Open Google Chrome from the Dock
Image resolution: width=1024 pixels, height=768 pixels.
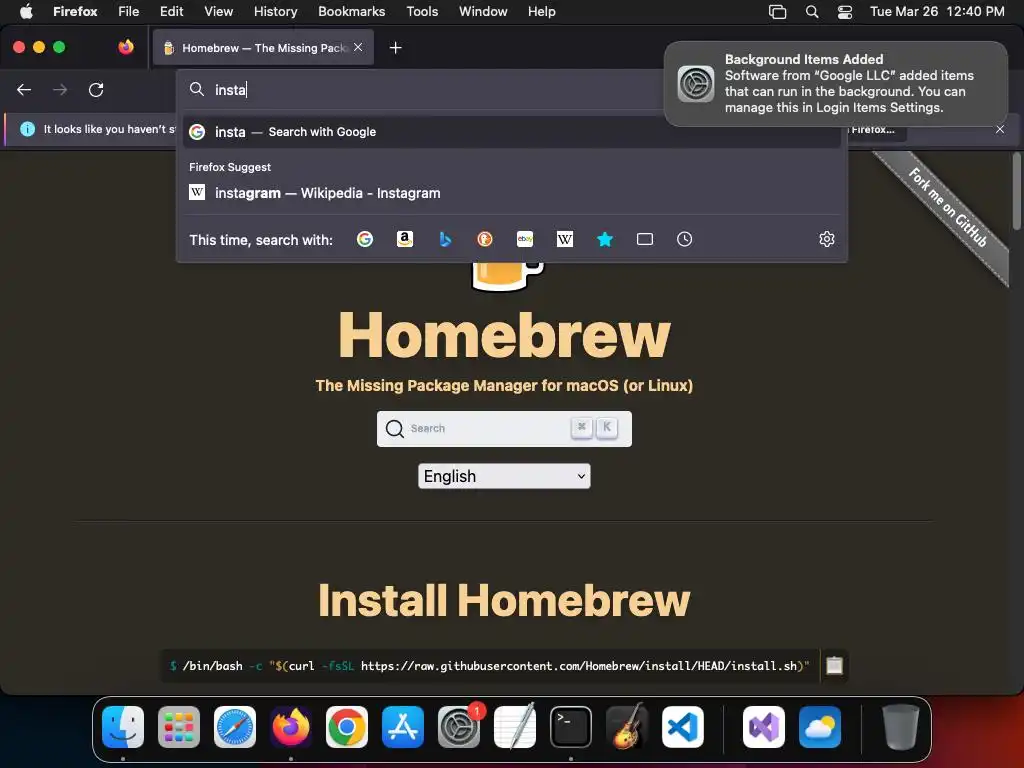347,727
